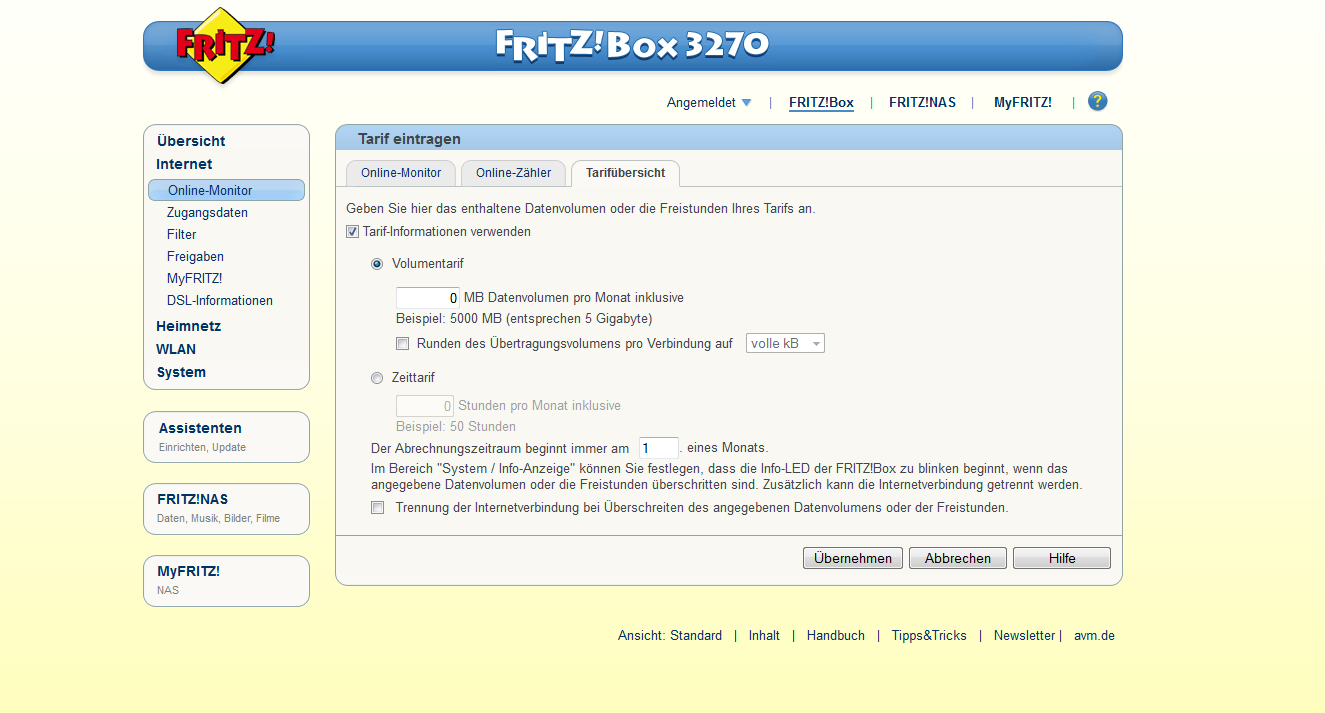Click the Ansicht: Standard footer link

pyautogui.click(x=670, y=636)
